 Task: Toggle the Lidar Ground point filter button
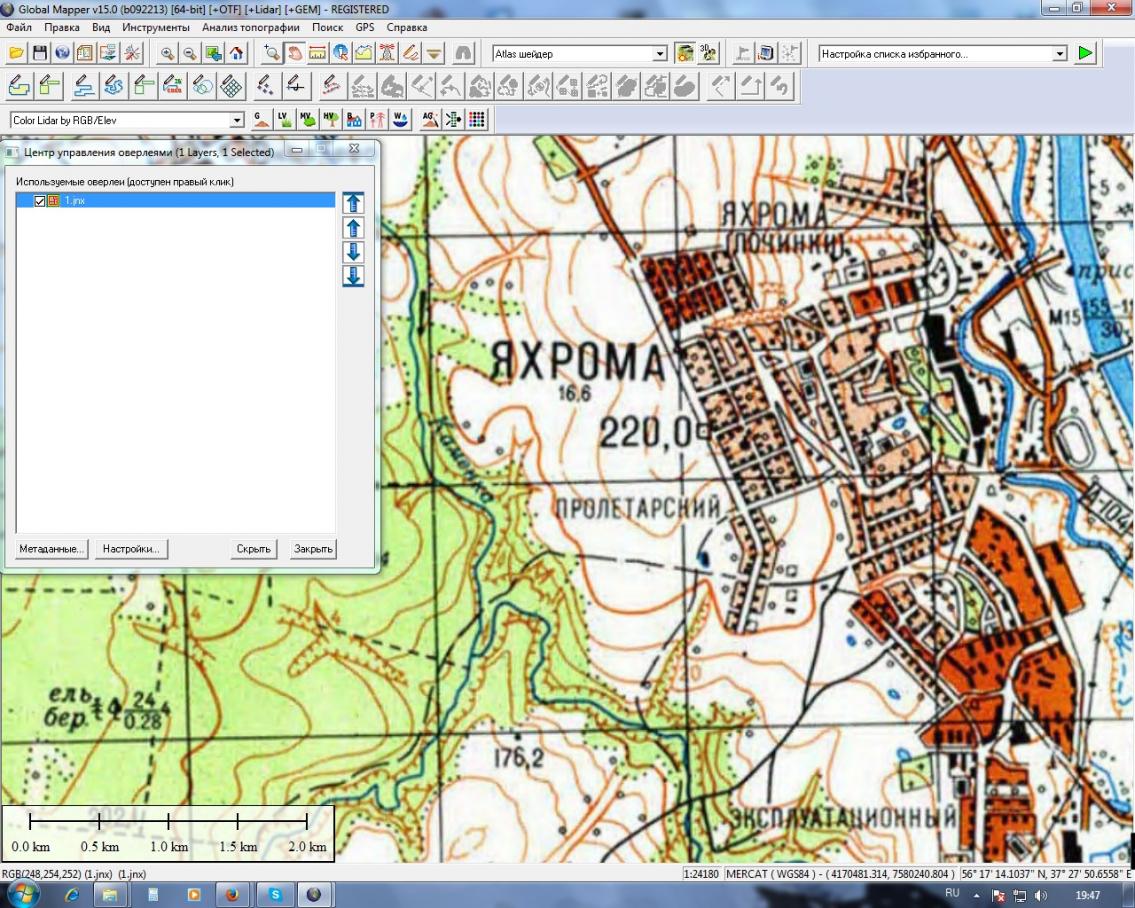(x=261, y=120)
